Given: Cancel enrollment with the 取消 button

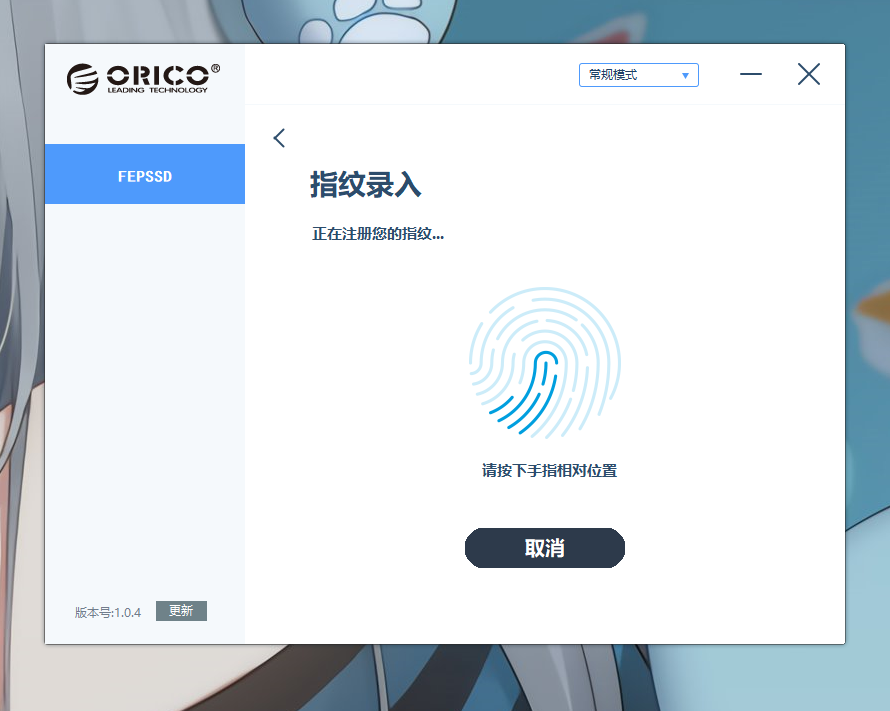Looking at the screenshot, I should 545,548.
